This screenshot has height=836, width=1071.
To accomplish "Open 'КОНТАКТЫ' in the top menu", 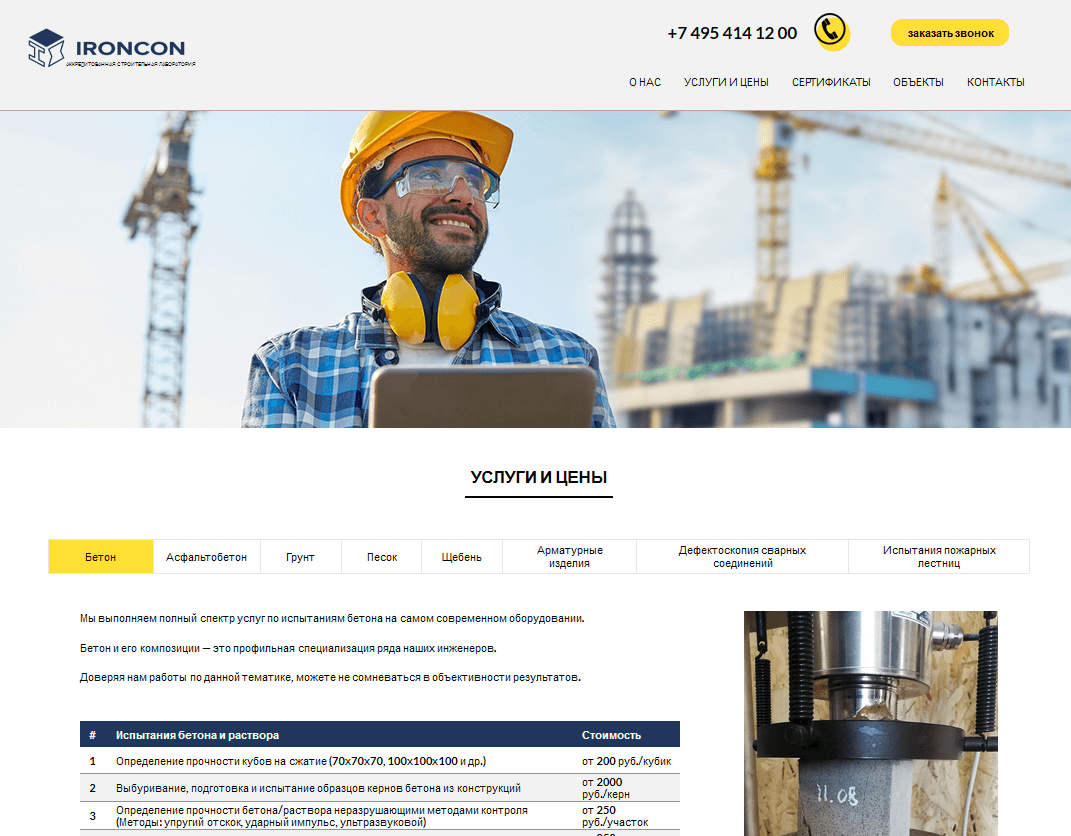I will click(995, 82).
